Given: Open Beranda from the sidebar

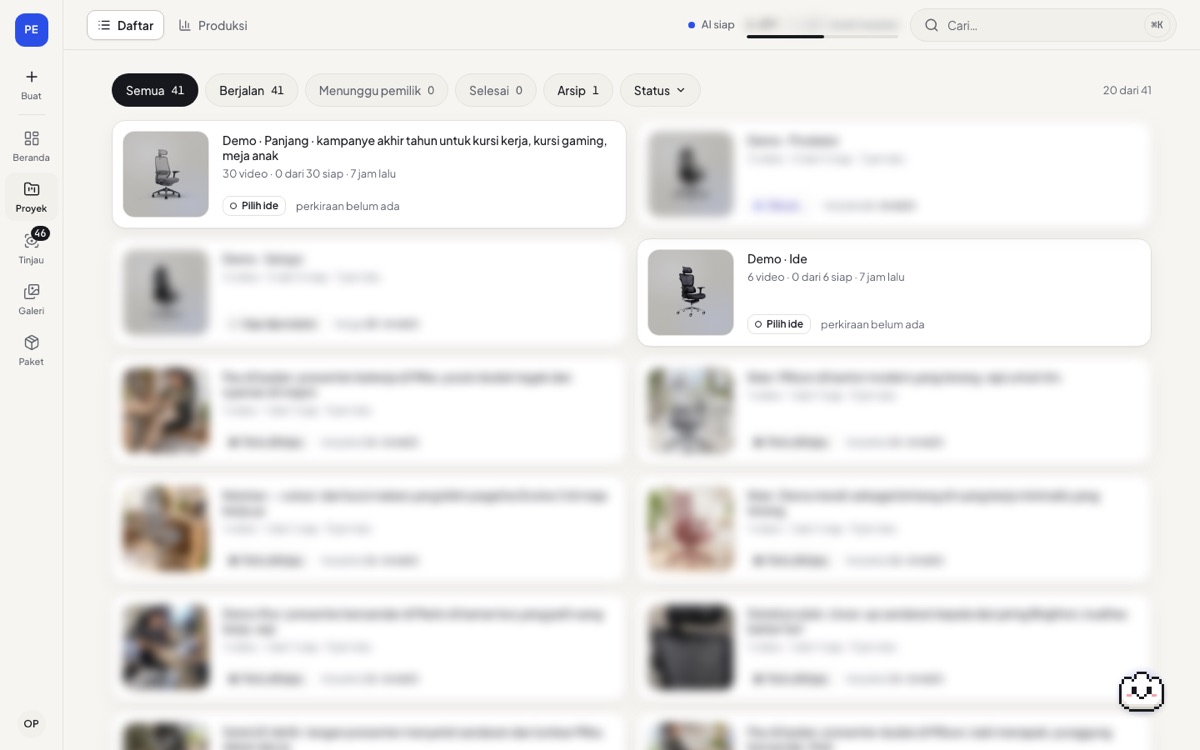Looking at the screenshot, I should tap(31, 146).
